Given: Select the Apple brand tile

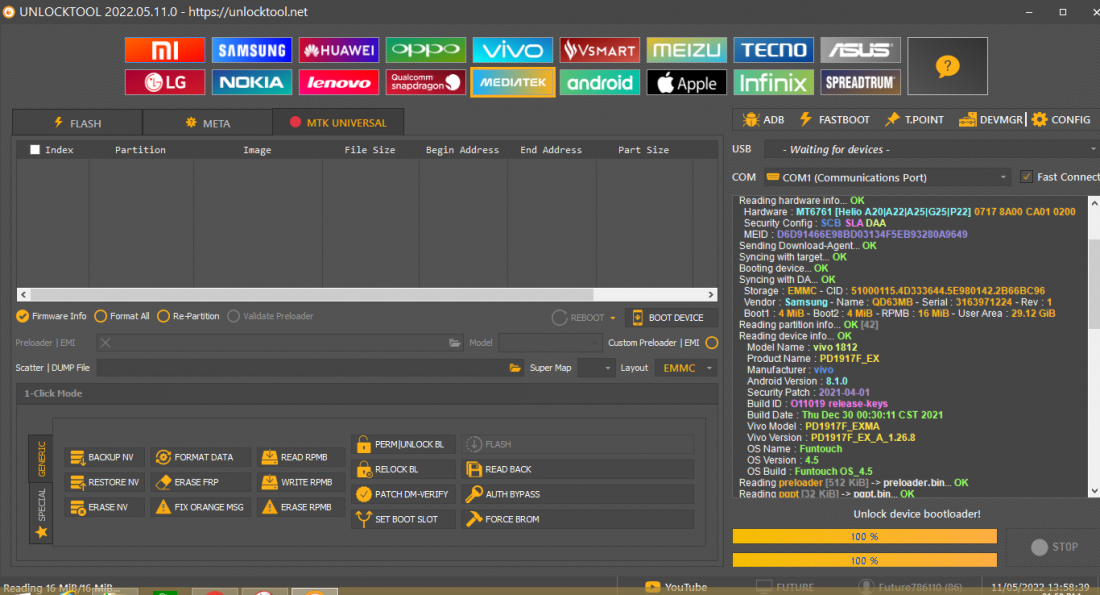Looking at the screenshot, I should point(687,82).
